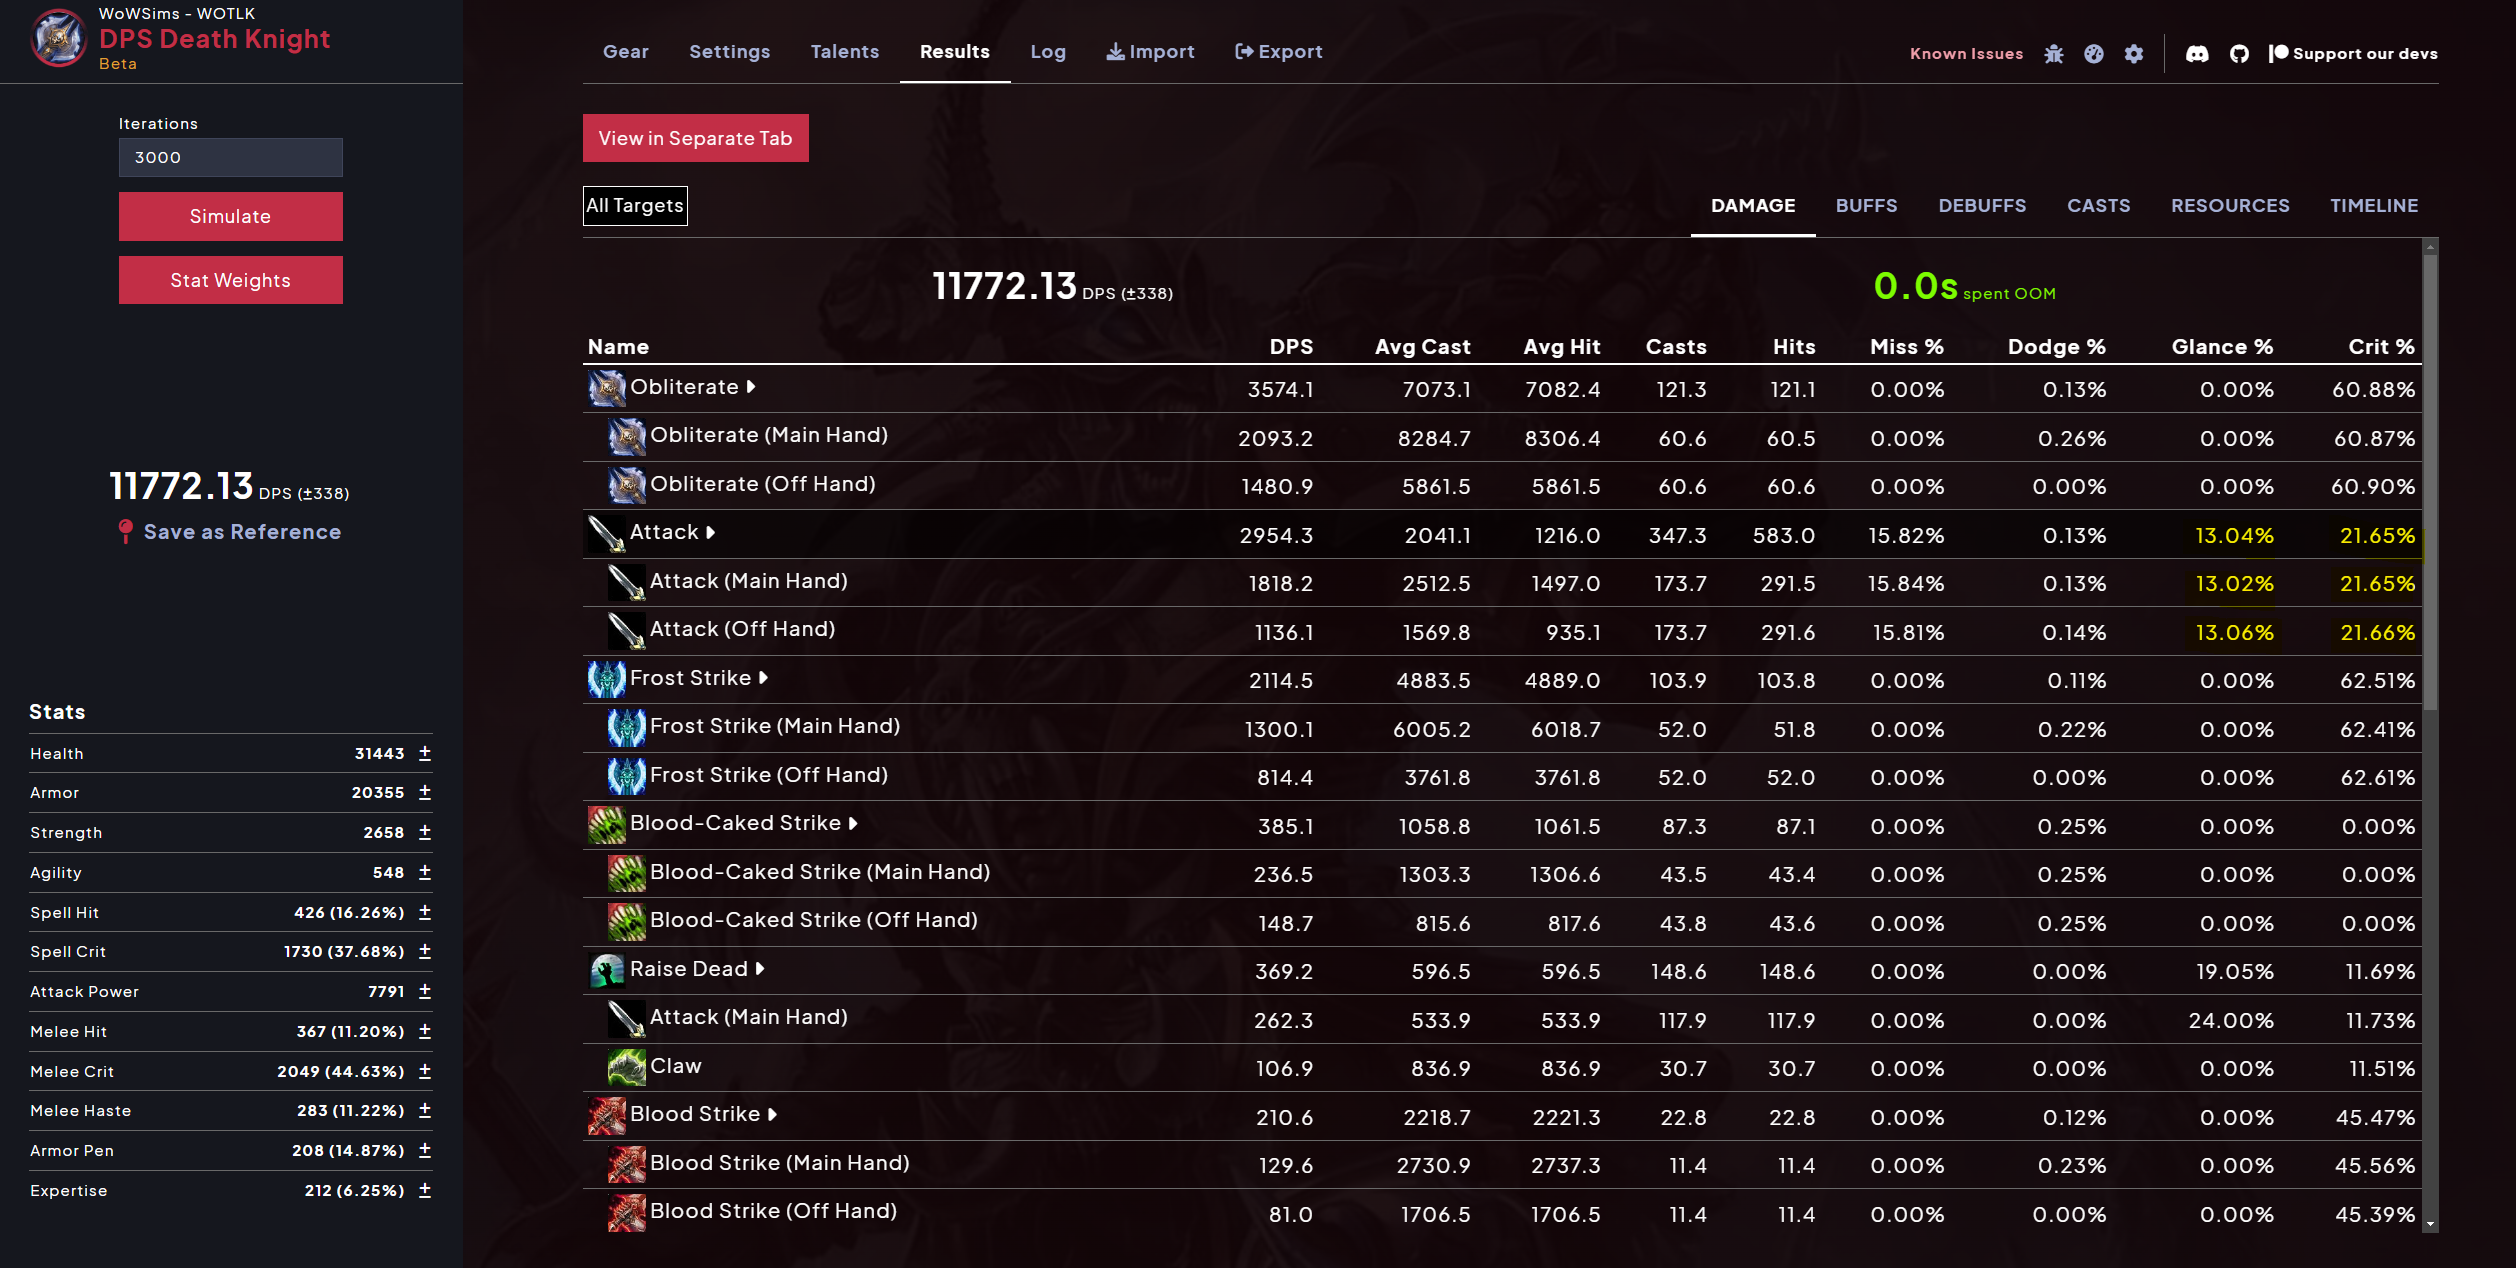Open the GitHub icon in the header
Image resolution: width=2516 pixels, height=1268 pixels.
point(2238,53)
